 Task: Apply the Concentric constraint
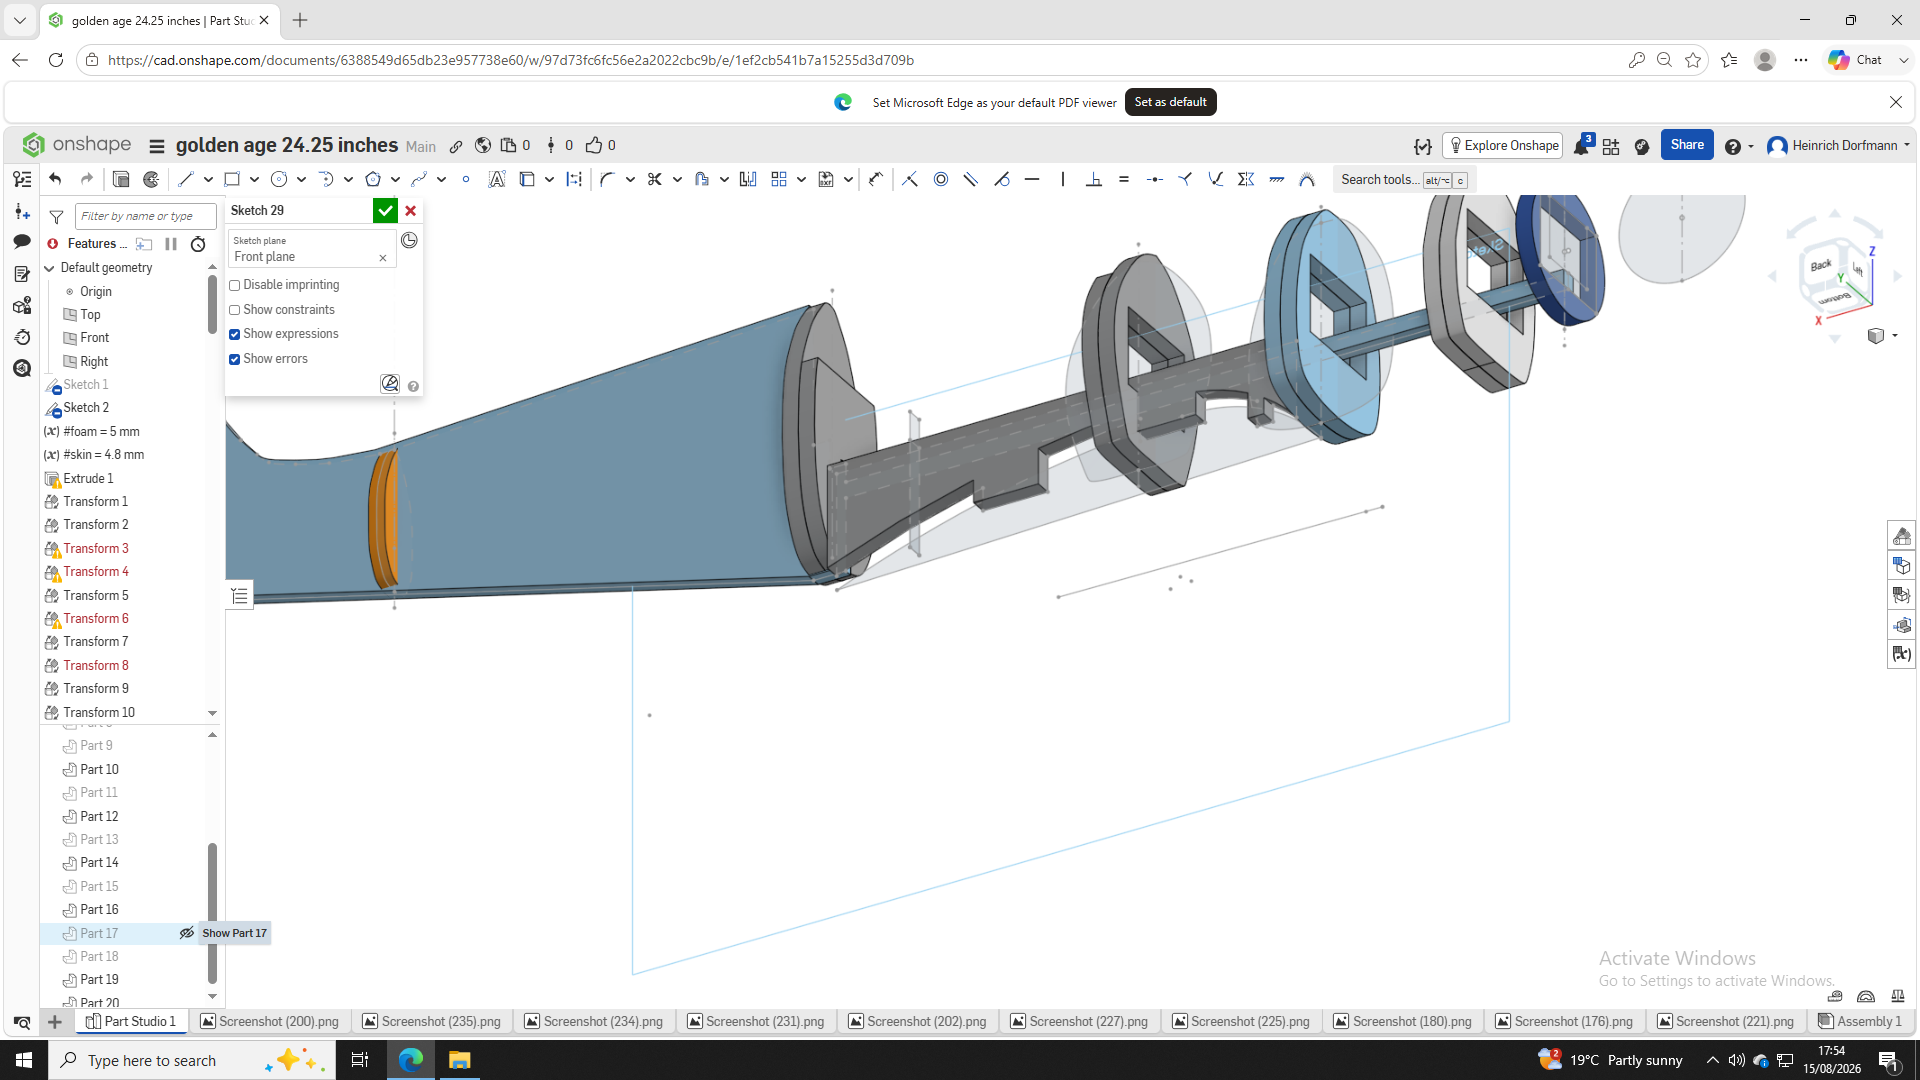[x=940, y=179]
